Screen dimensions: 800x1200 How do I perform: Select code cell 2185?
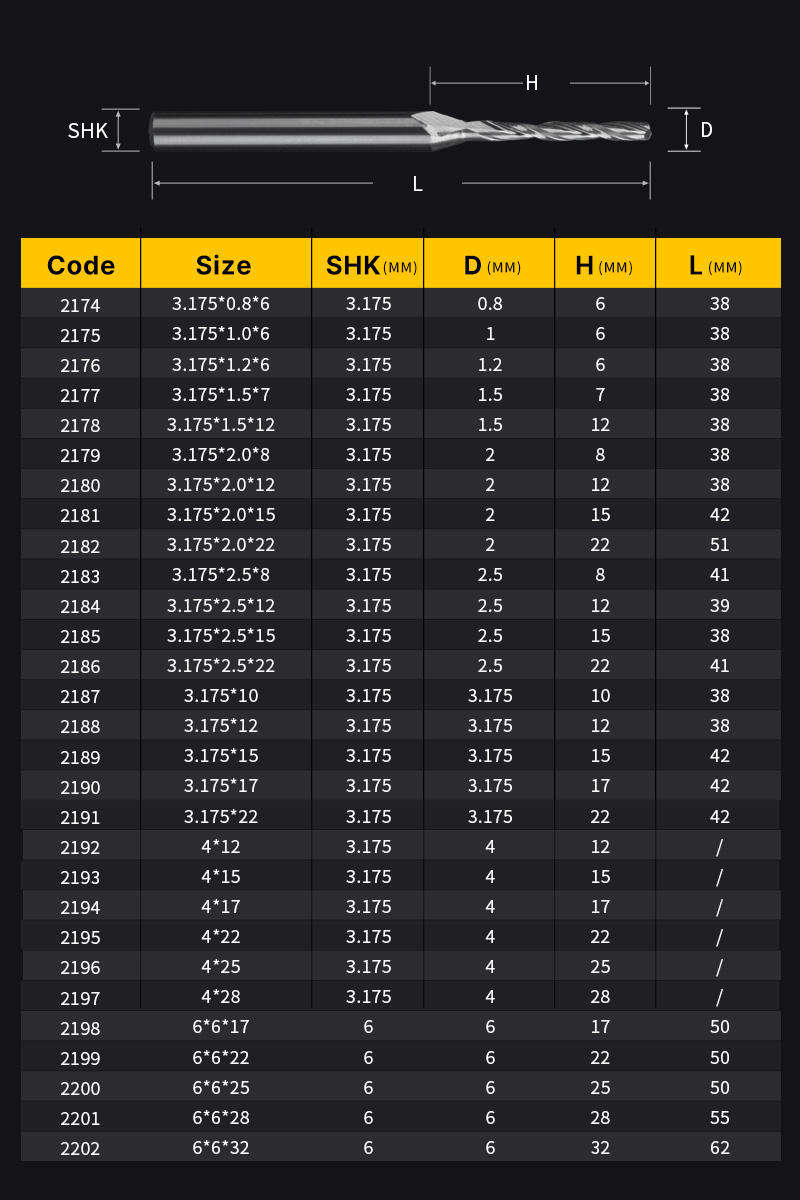click(x=80, y=636)
